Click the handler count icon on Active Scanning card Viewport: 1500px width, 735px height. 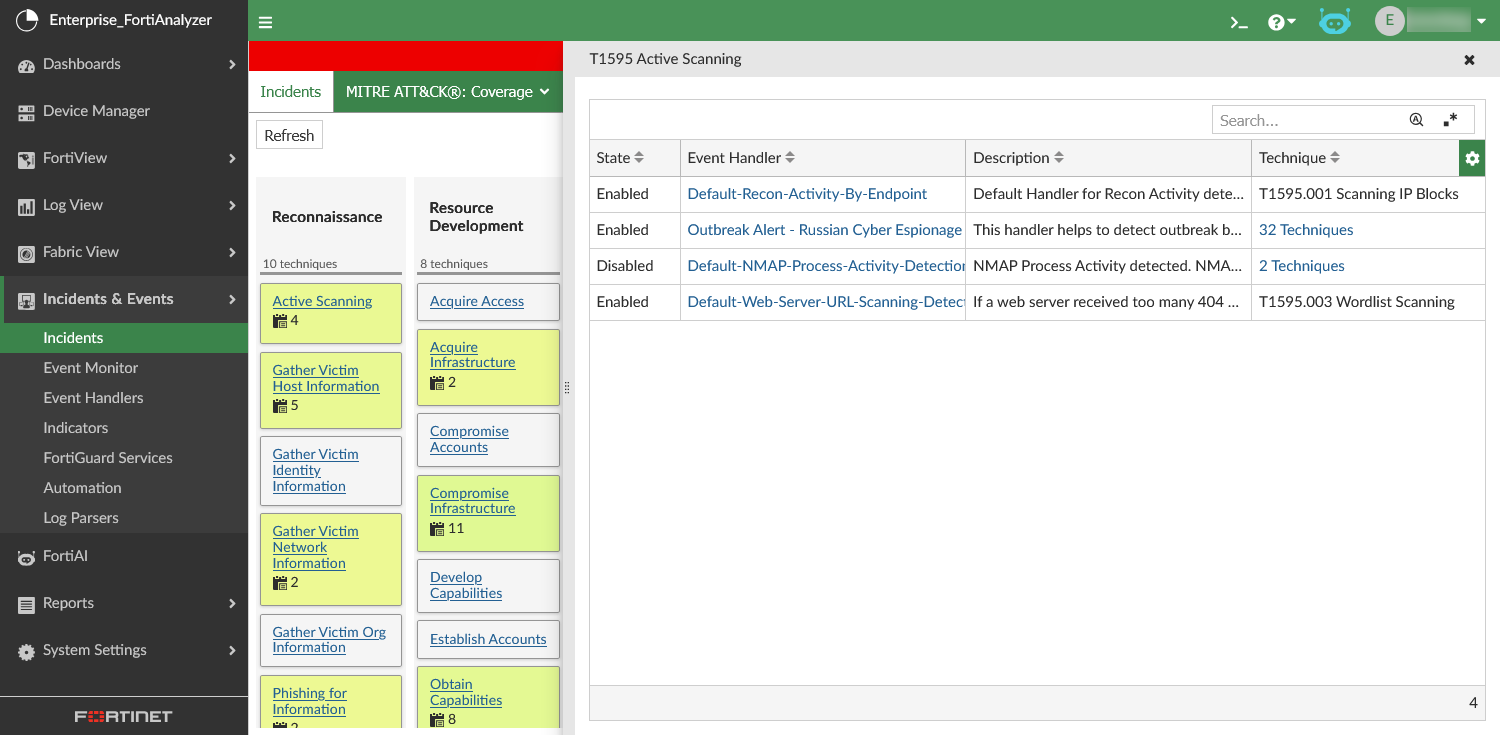point(280,321)
